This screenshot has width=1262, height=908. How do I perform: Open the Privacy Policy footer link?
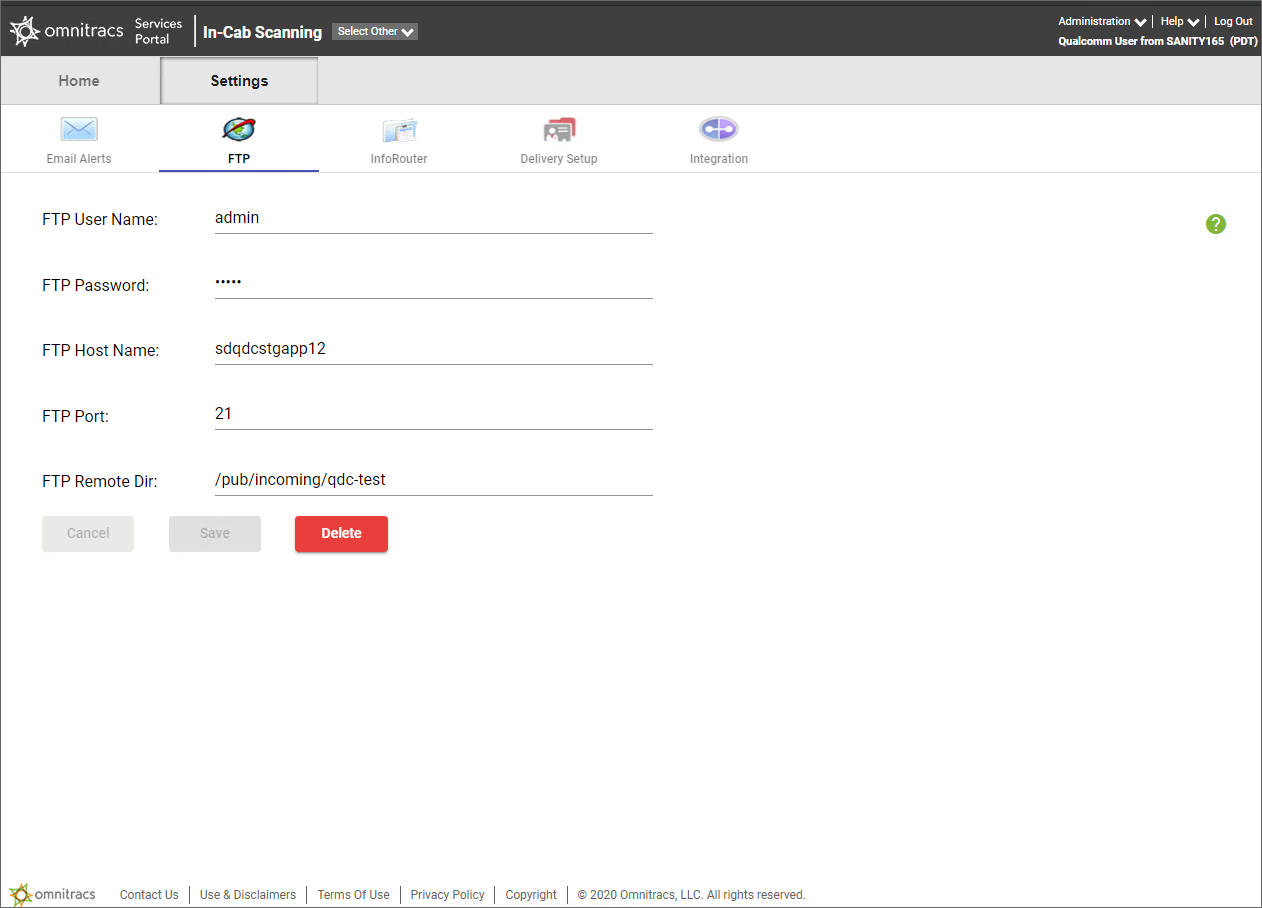(x=447, y=895)
